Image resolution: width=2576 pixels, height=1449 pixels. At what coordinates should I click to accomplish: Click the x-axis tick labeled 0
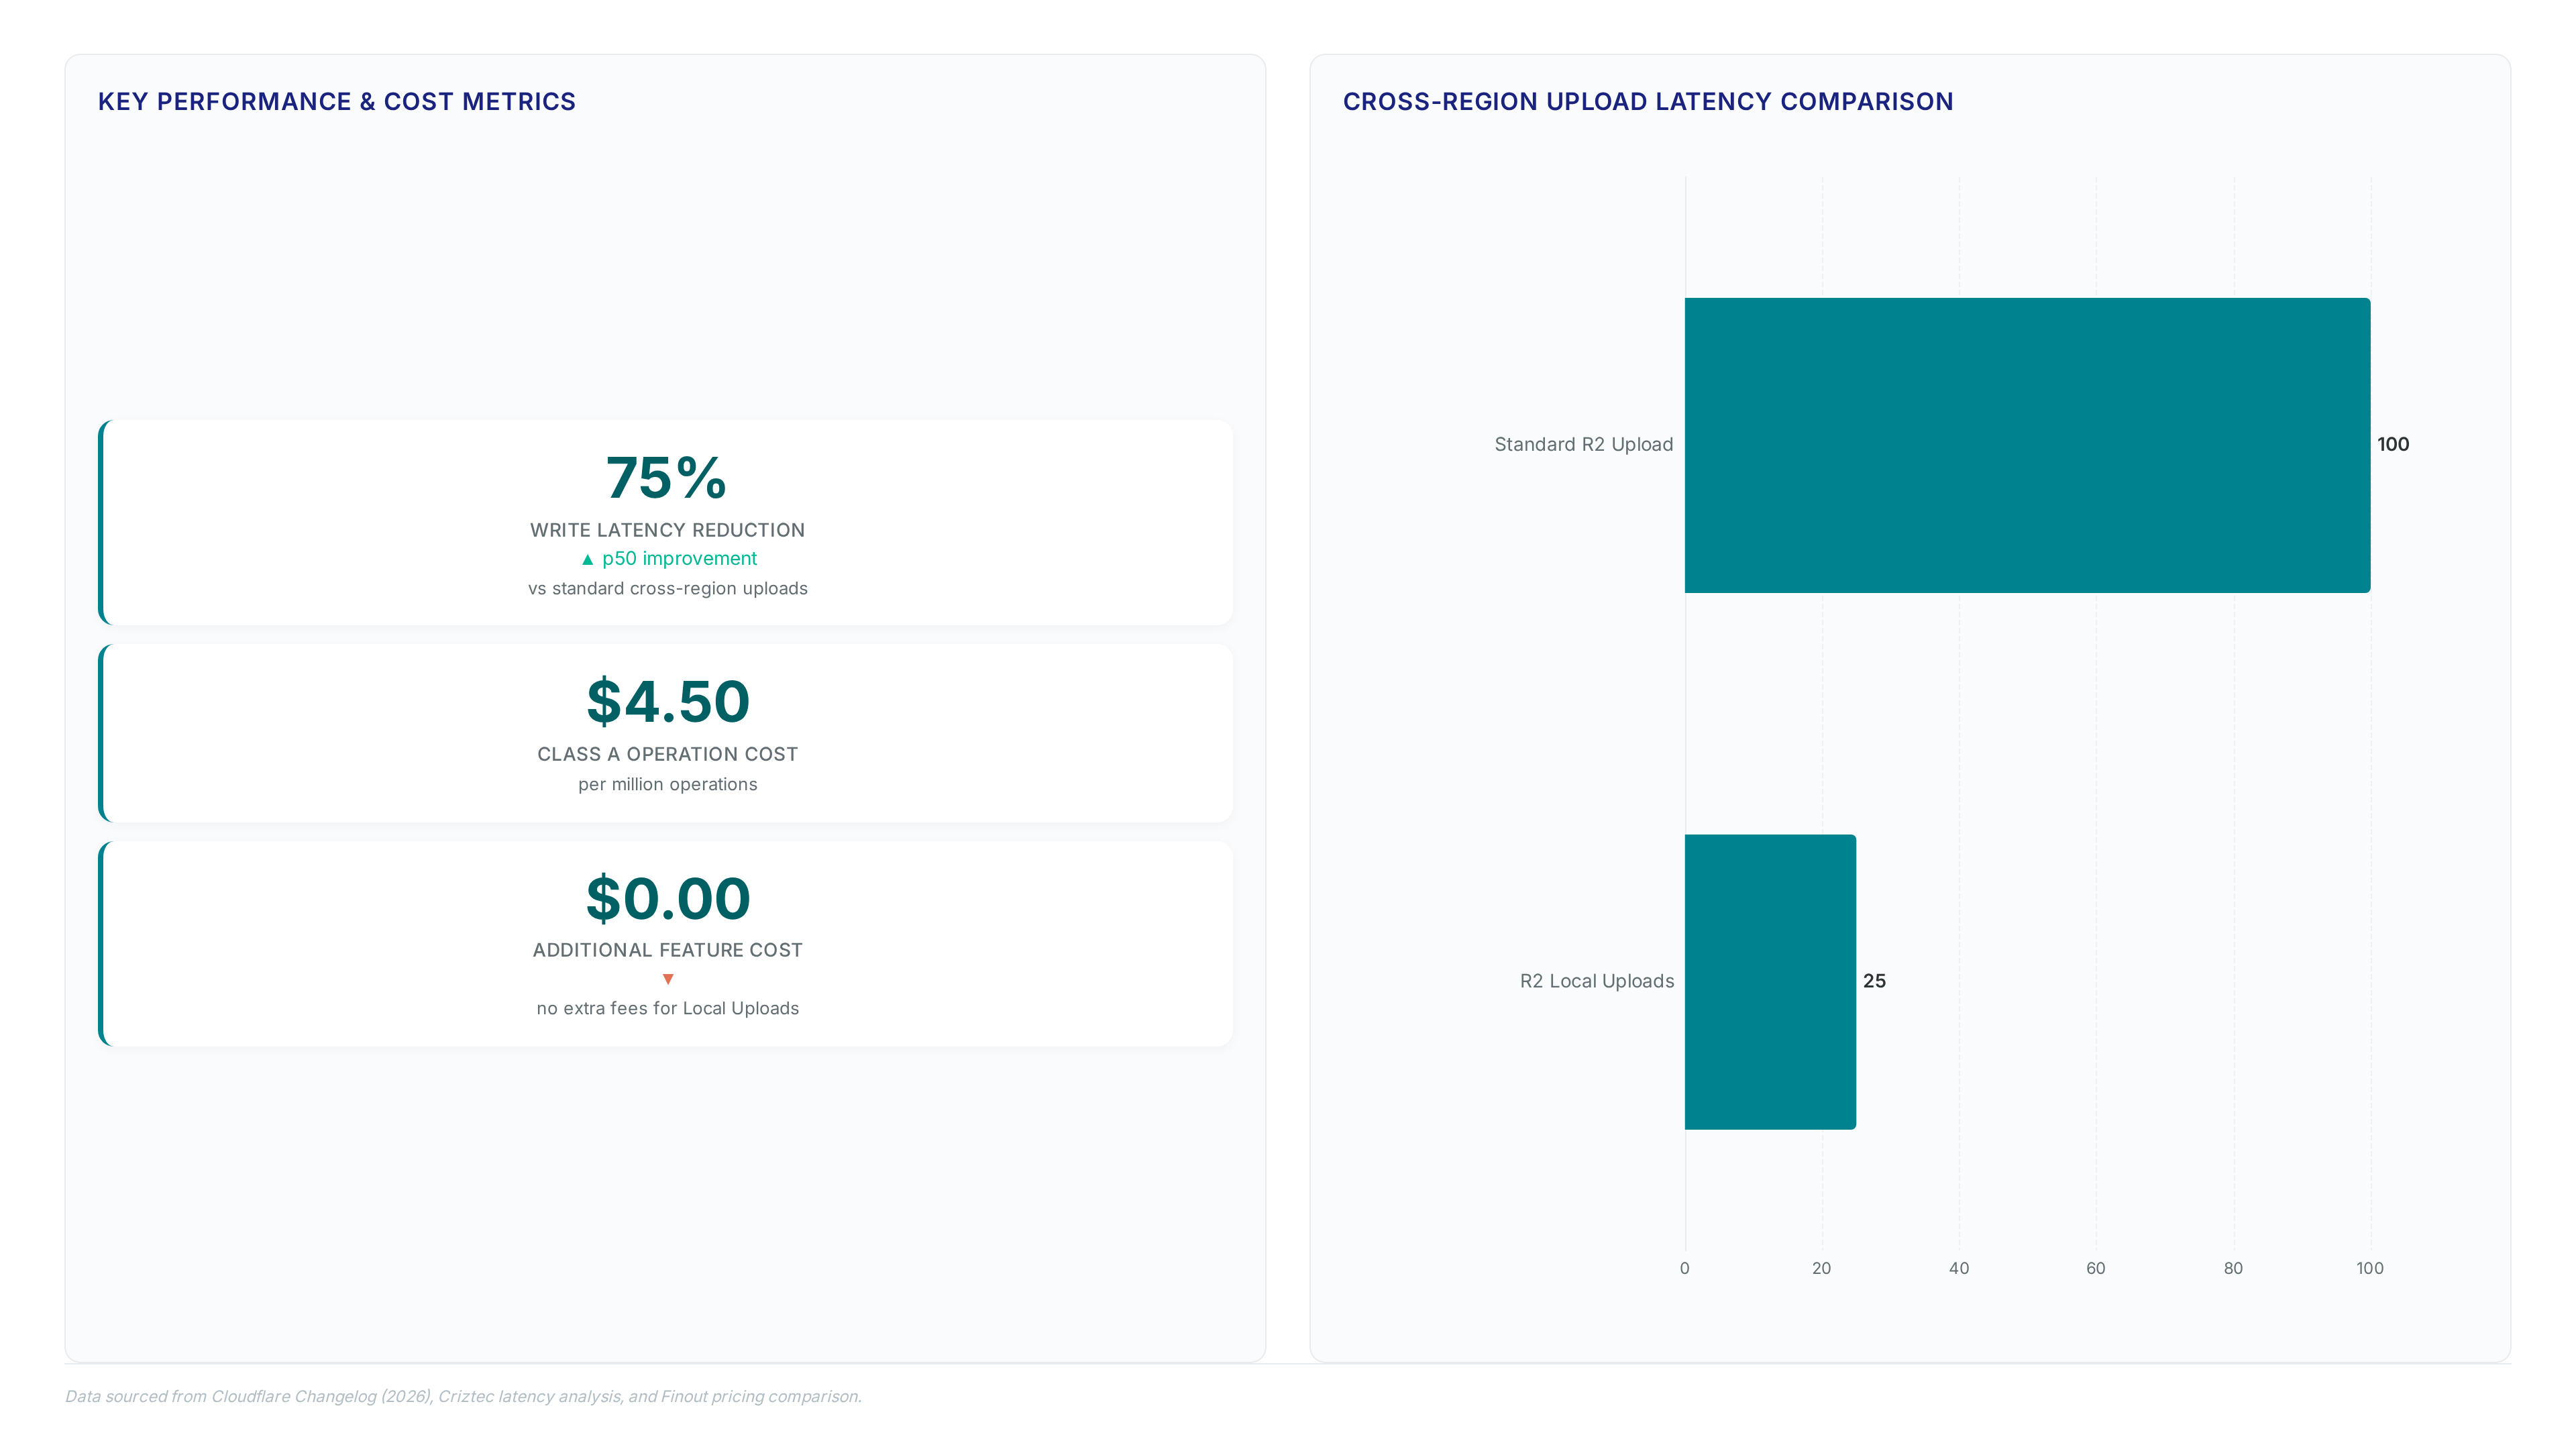click(x=1685, y=1268)
